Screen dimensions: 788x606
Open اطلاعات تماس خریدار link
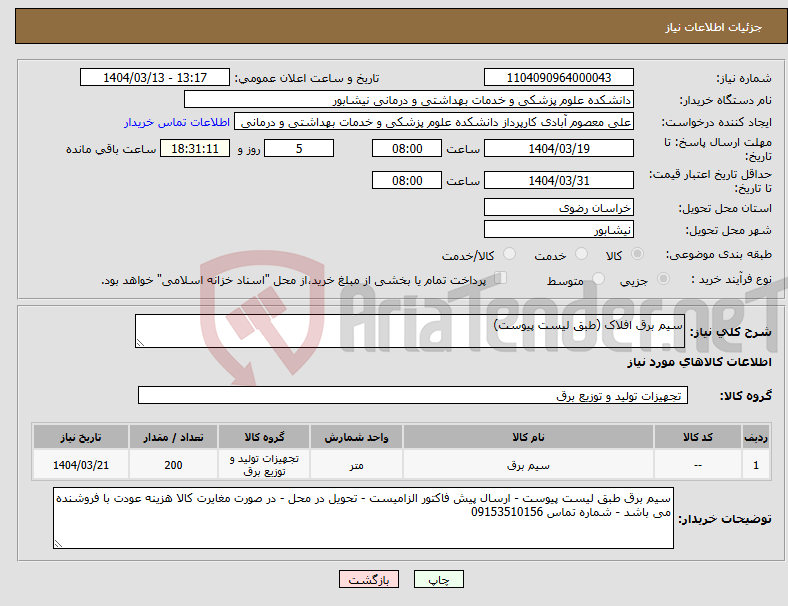(x=177, y=122)
